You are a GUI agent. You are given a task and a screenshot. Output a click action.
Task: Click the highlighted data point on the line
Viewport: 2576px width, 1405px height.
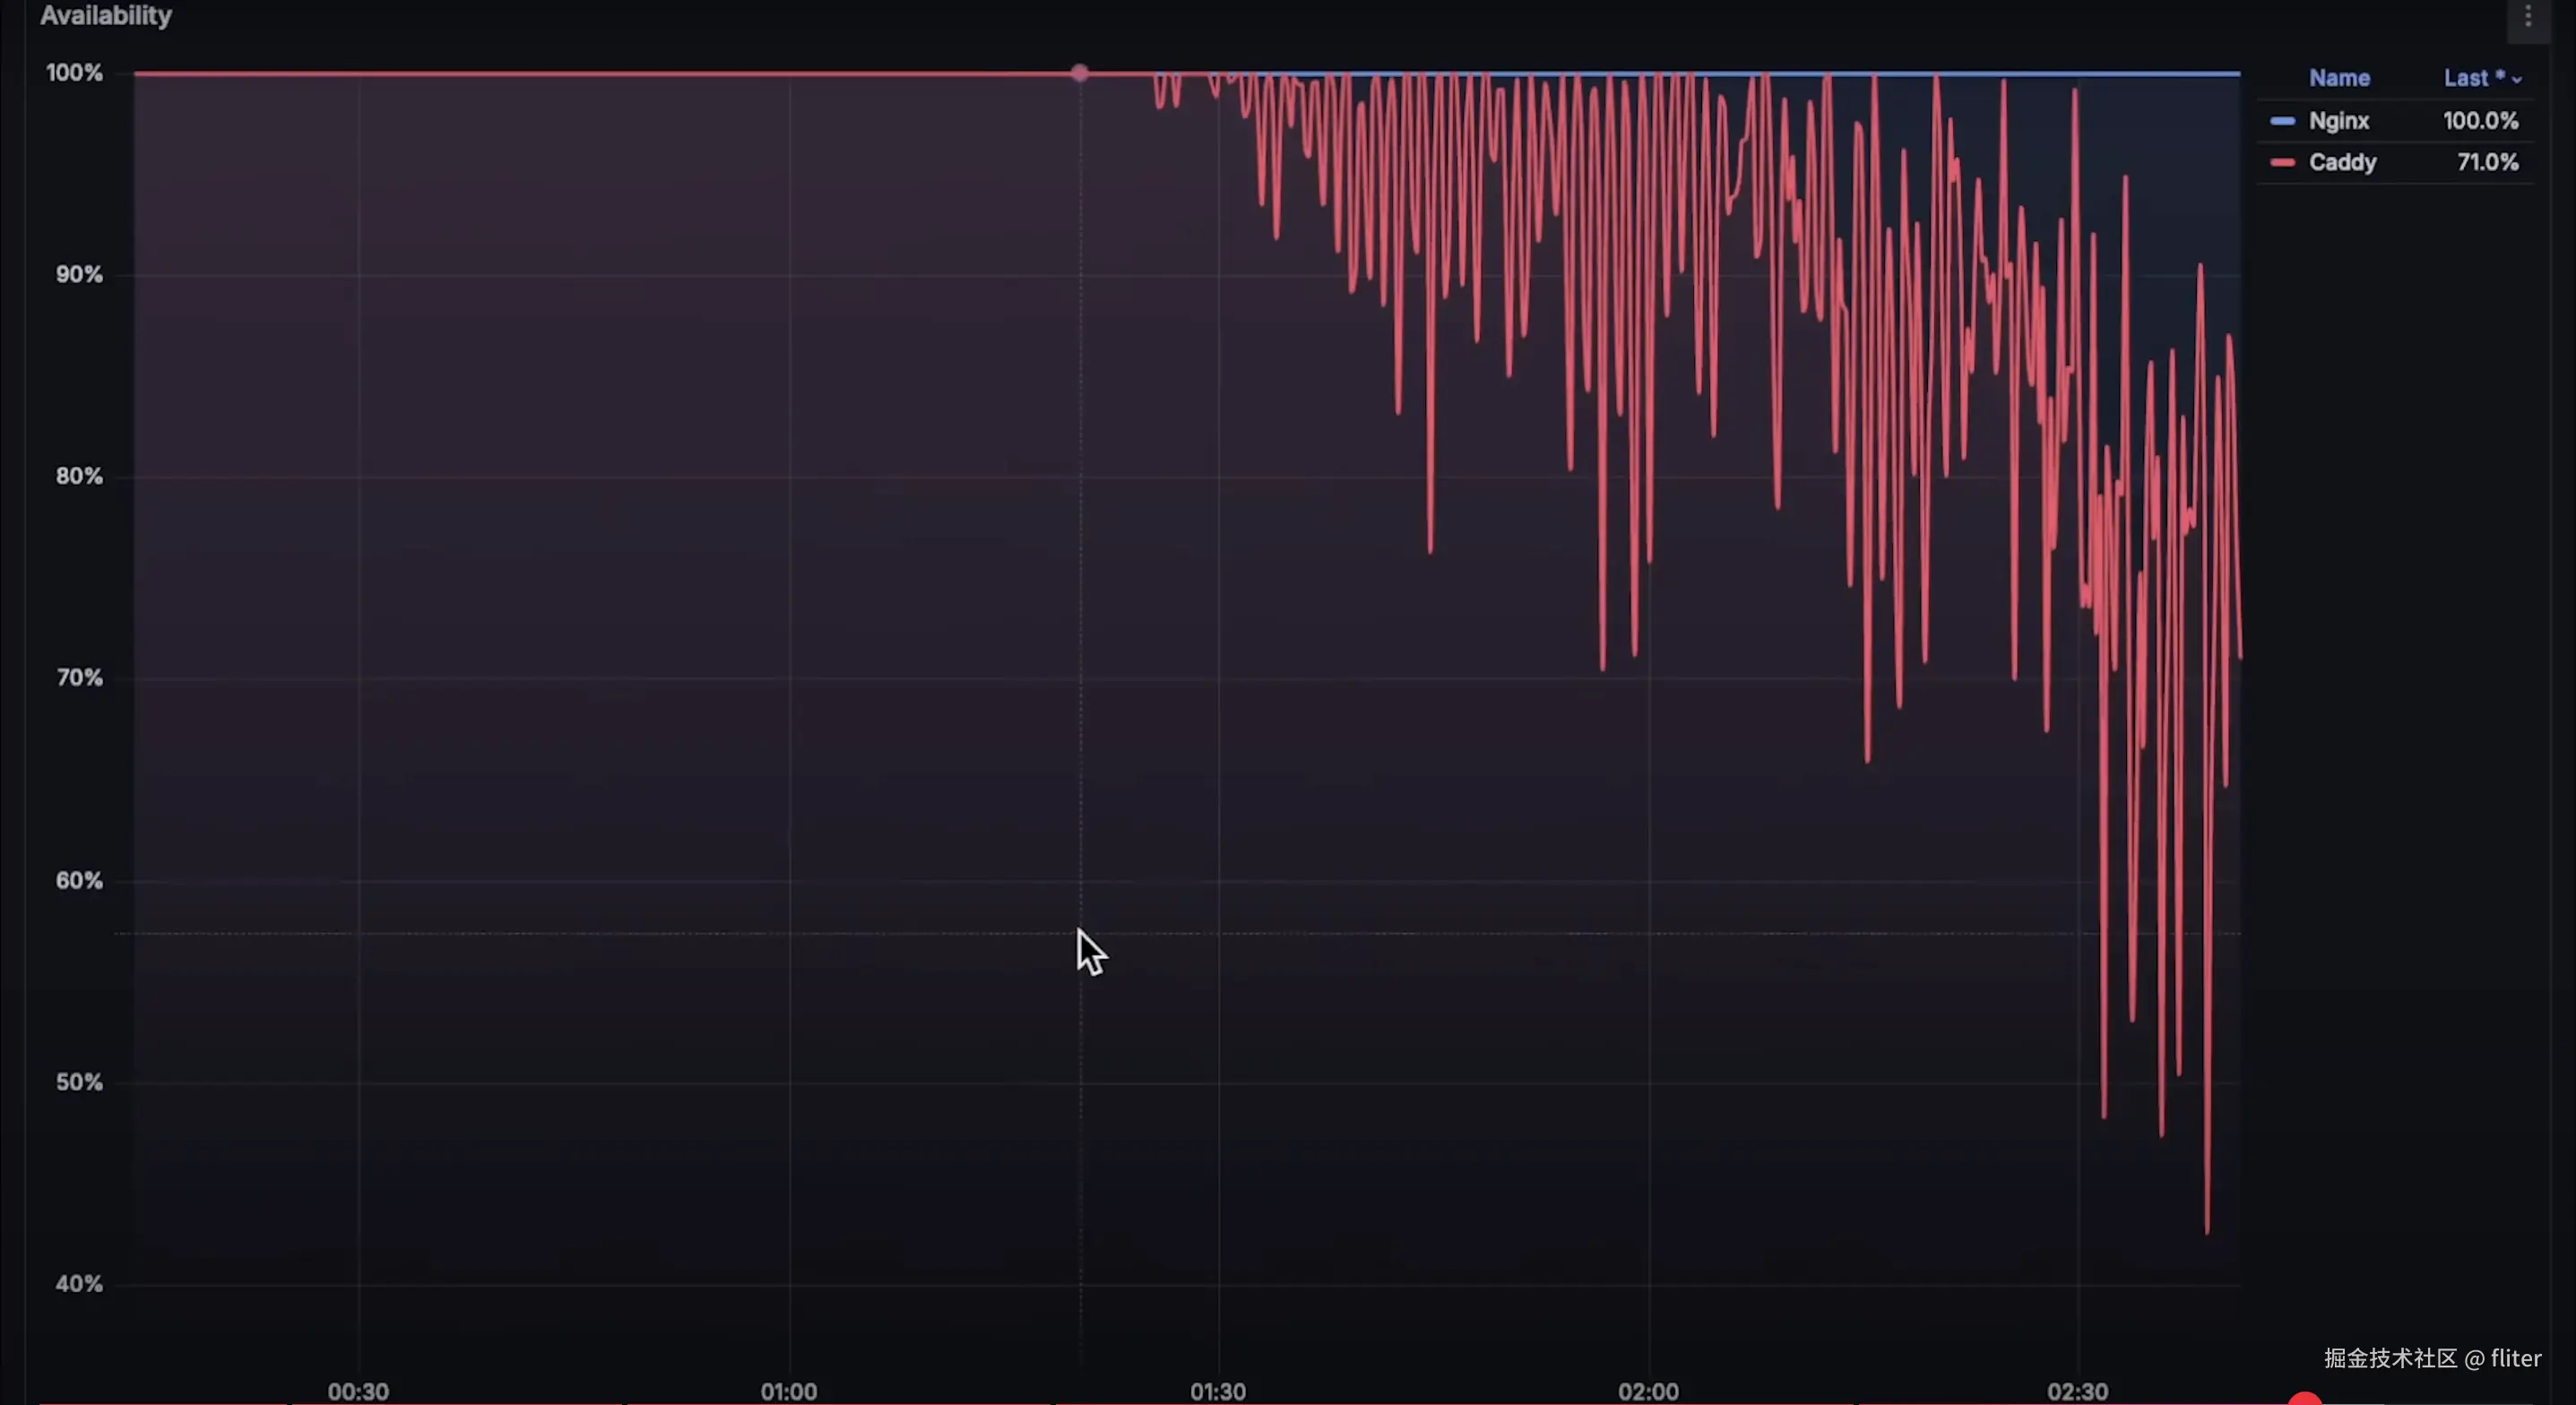(1079, 73)
